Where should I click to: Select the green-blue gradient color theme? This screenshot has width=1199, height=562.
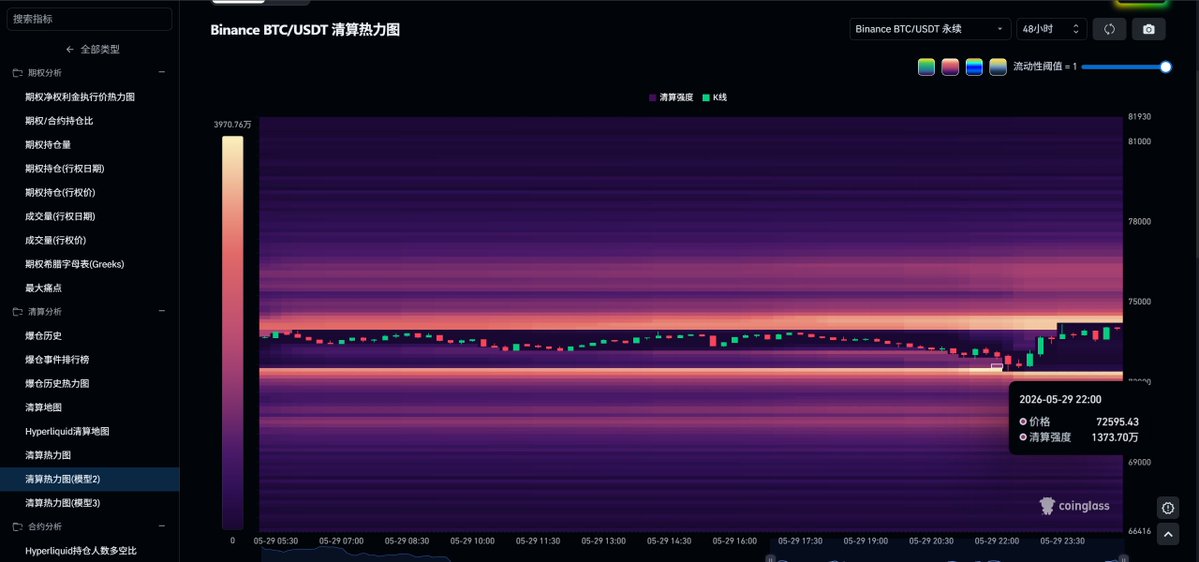(926, 67)
